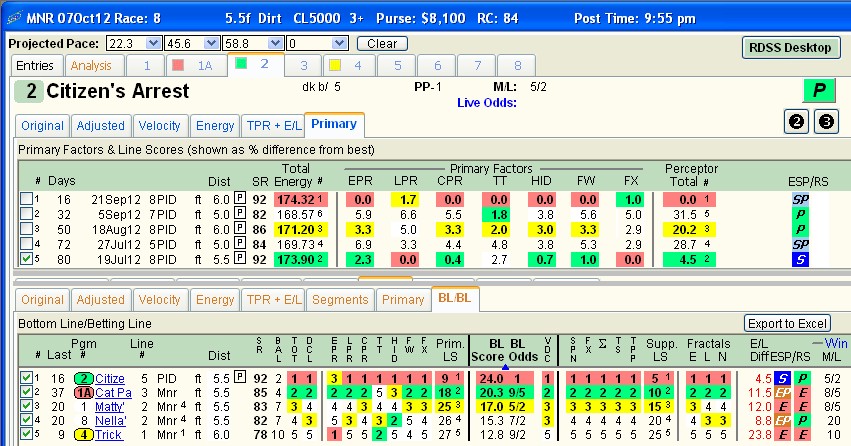Click the green P running style badge
851x446 pixels.
(818, 90)
